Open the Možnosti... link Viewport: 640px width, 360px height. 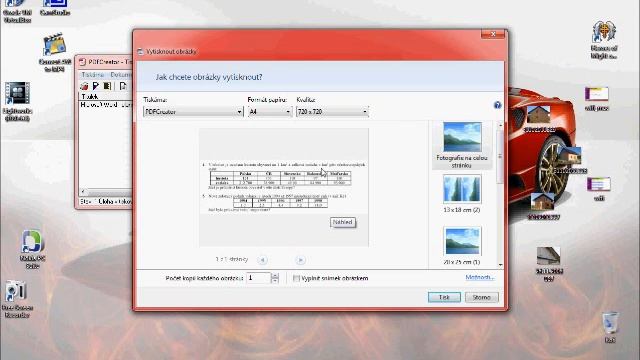[x=480, y=277]
